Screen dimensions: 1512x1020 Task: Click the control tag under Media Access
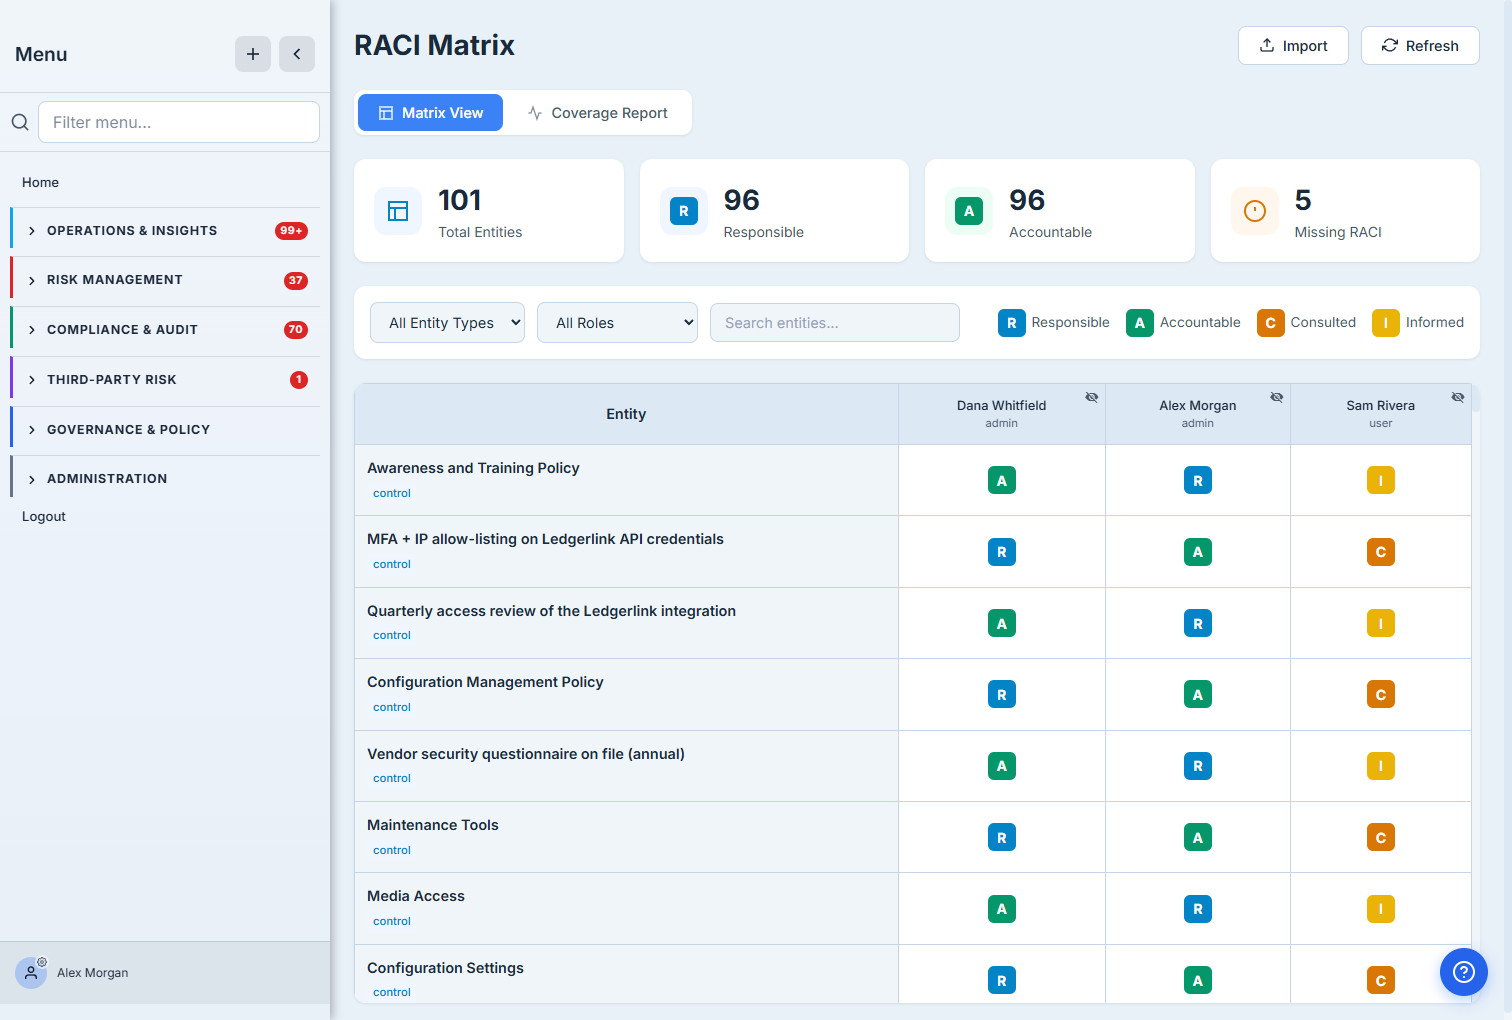click(x=392, y=921)
